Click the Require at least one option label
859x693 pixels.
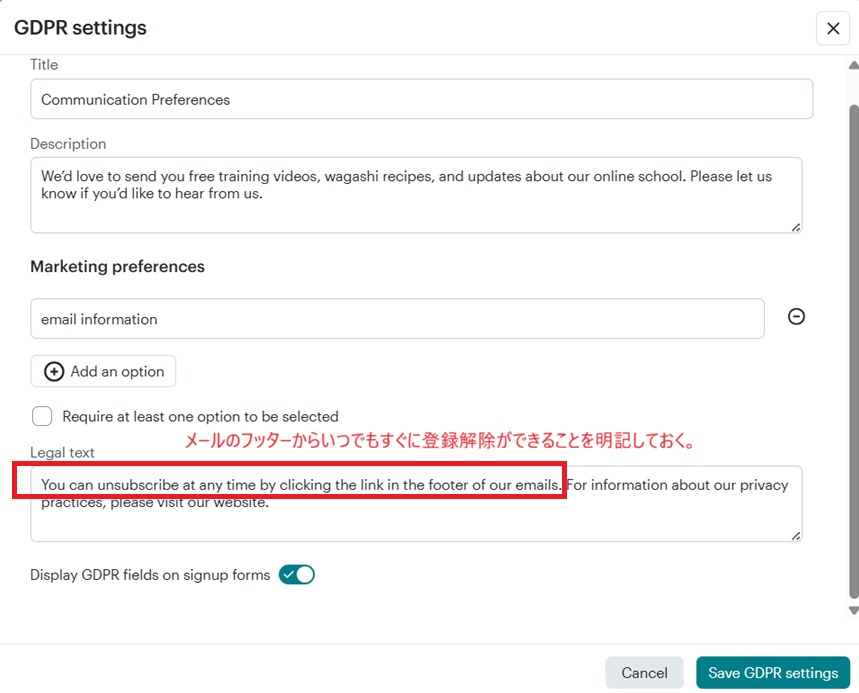pos(200,416)
